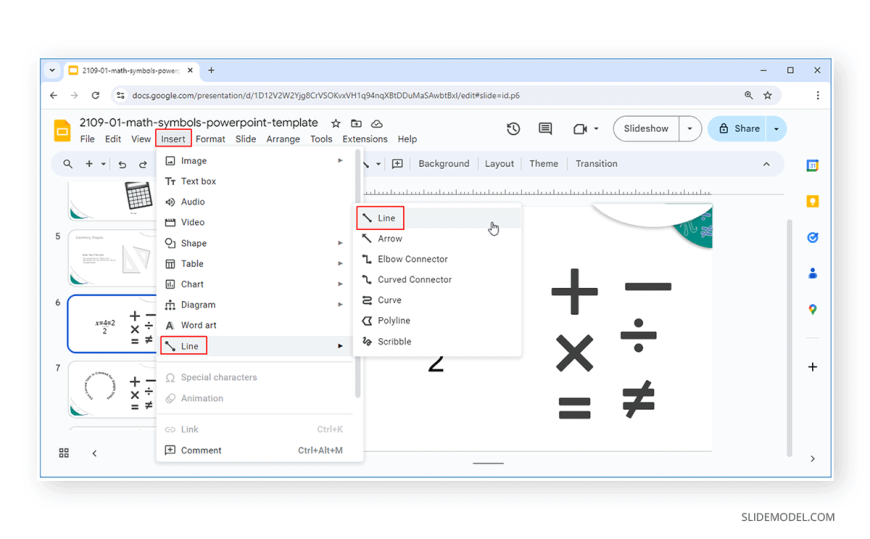The height and width of the screenshot is (539, 870).
Task: Click the add comment toolbar icon
Action: [x=397, y=164]
